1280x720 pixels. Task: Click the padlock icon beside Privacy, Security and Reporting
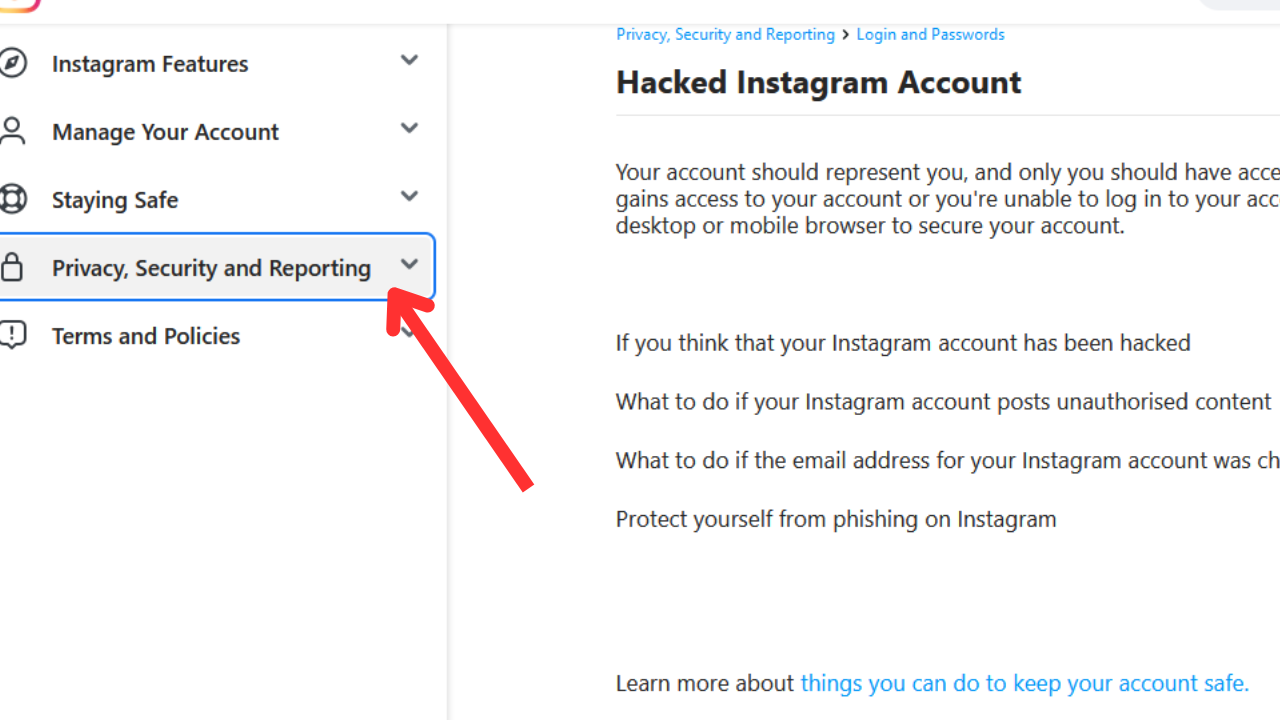[12, 268]
